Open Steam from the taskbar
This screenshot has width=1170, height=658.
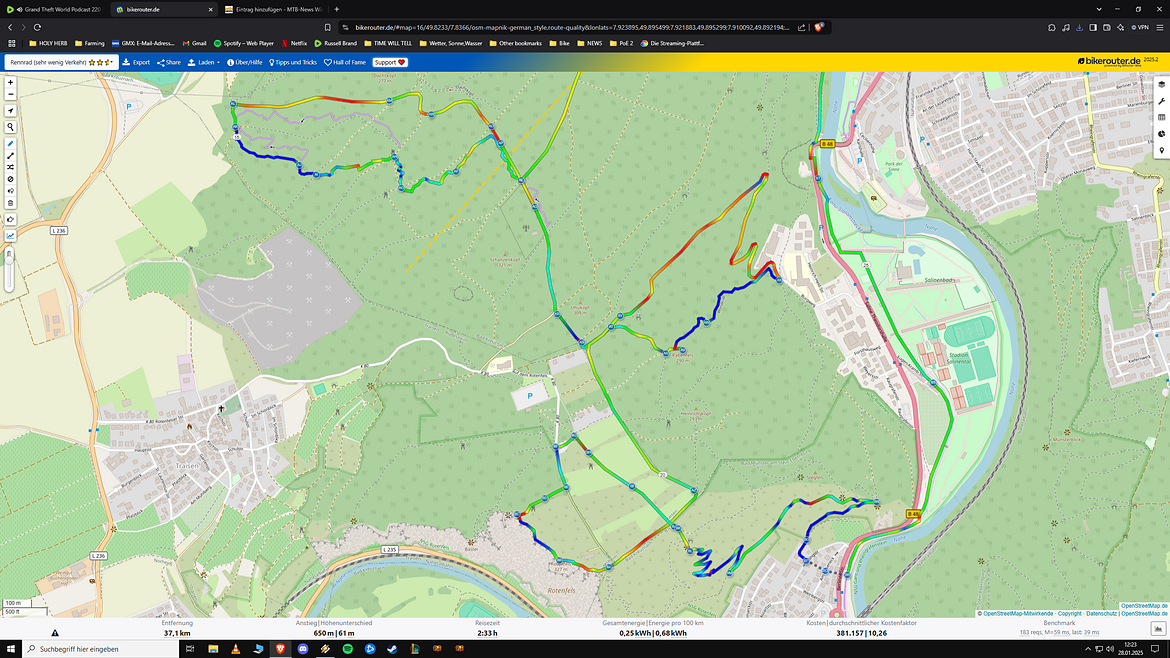(x=392, y=649)
